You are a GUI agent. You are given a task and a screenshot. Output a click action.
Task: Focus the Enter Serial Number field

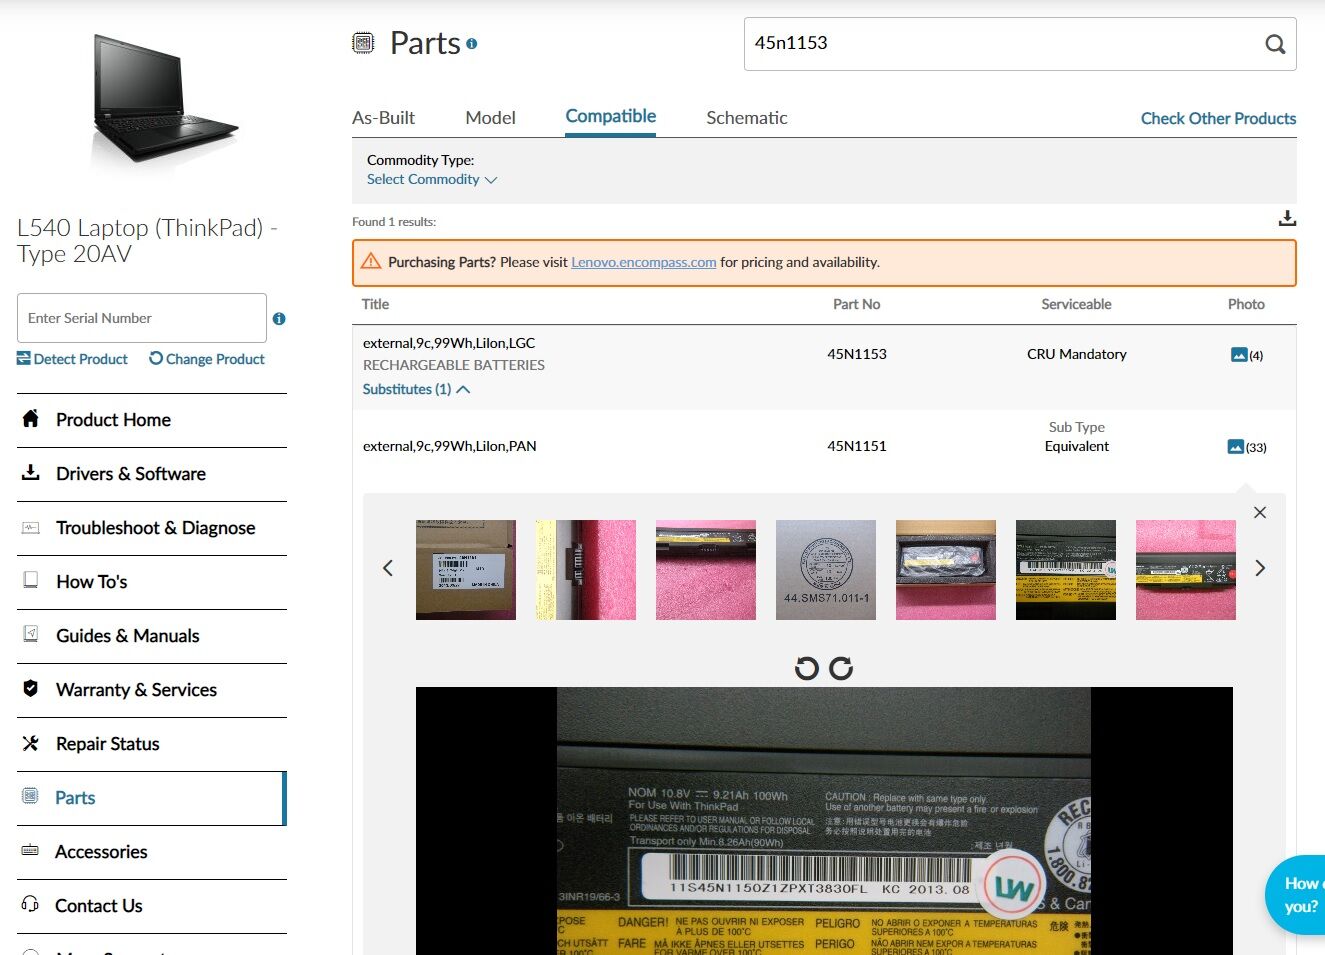point(142,318)
